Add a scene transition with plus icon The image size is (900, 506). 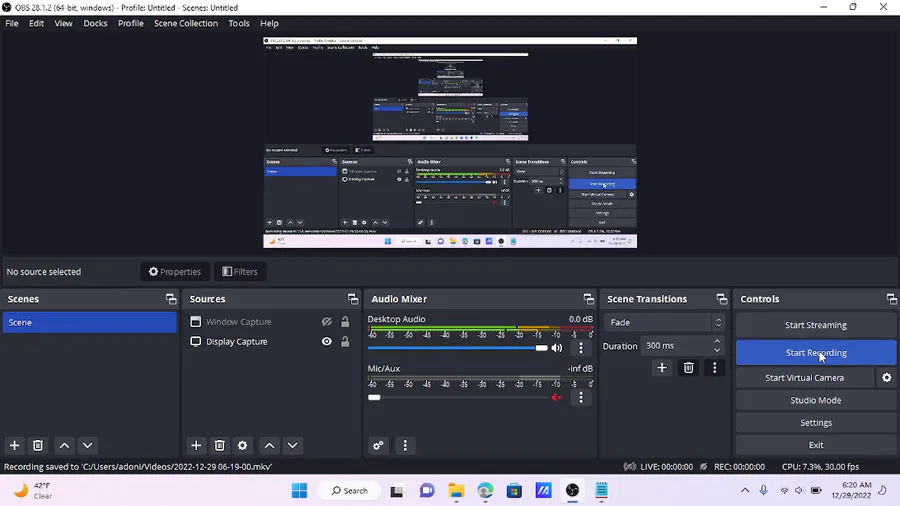click(662, 368)
